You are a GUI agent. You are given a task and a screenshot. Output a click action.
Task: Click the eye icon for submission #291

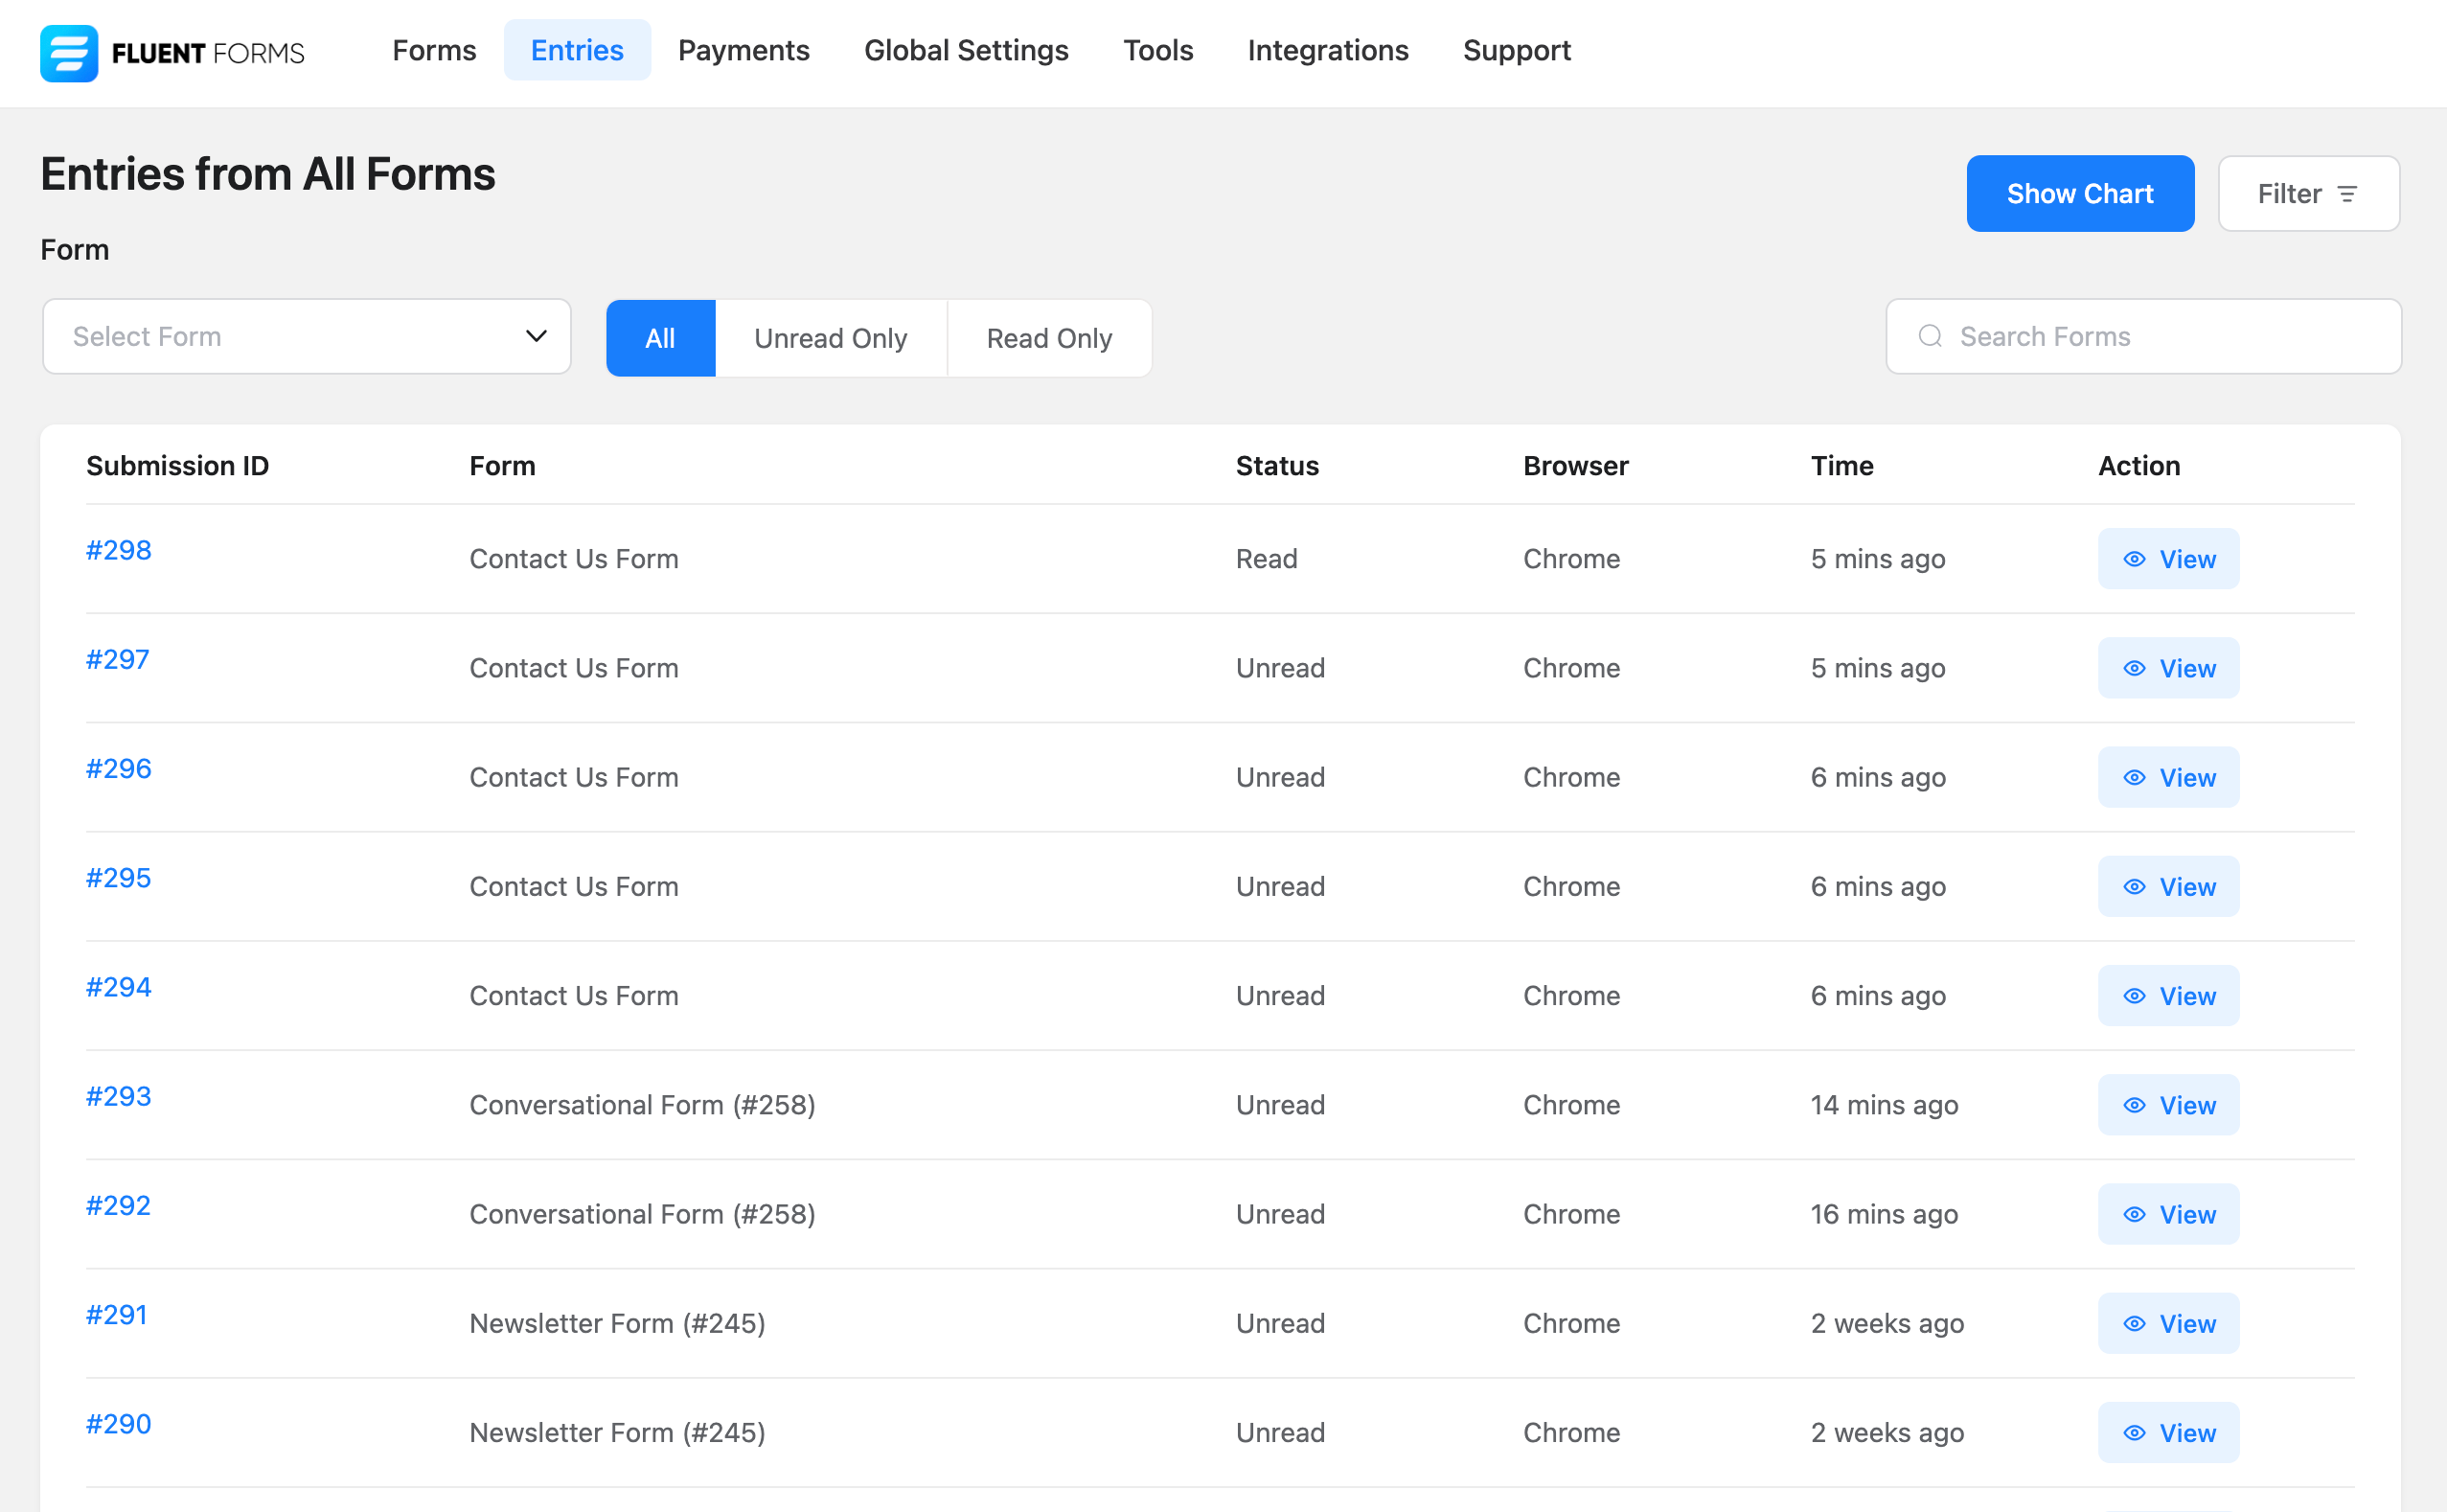pyautogui.click(x=2134, y=1324)
